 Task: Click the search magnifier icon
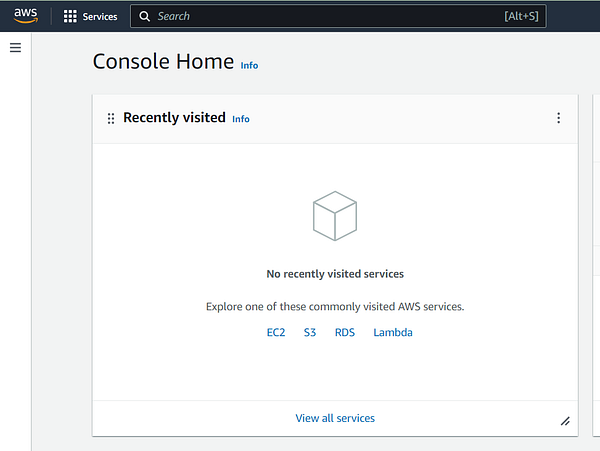145,16
